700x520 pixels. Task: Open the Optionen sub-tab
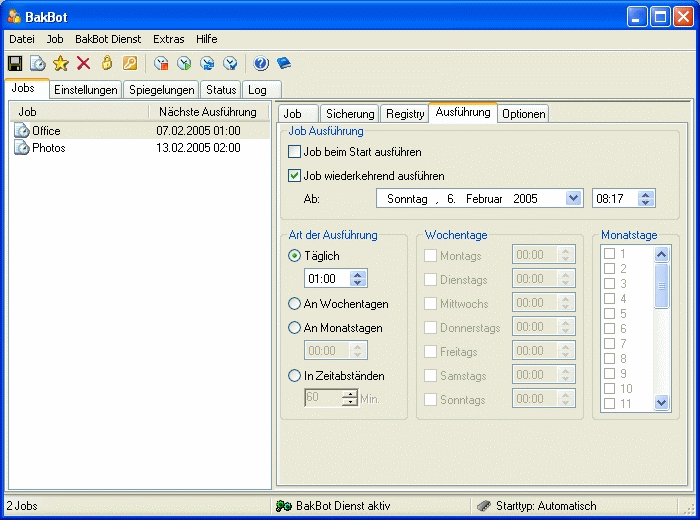tap(523, 114)
